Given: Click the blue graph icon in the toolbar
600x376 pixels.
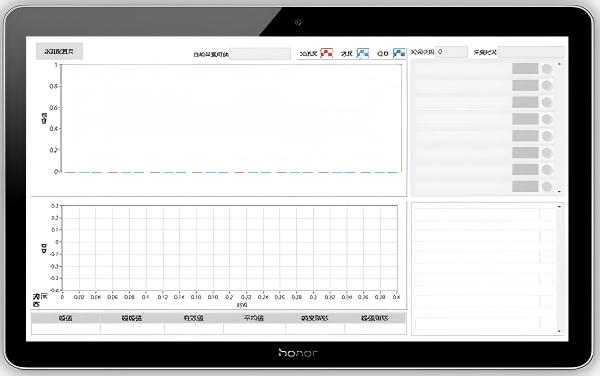Looking at the screenshot, I should 363,53.
